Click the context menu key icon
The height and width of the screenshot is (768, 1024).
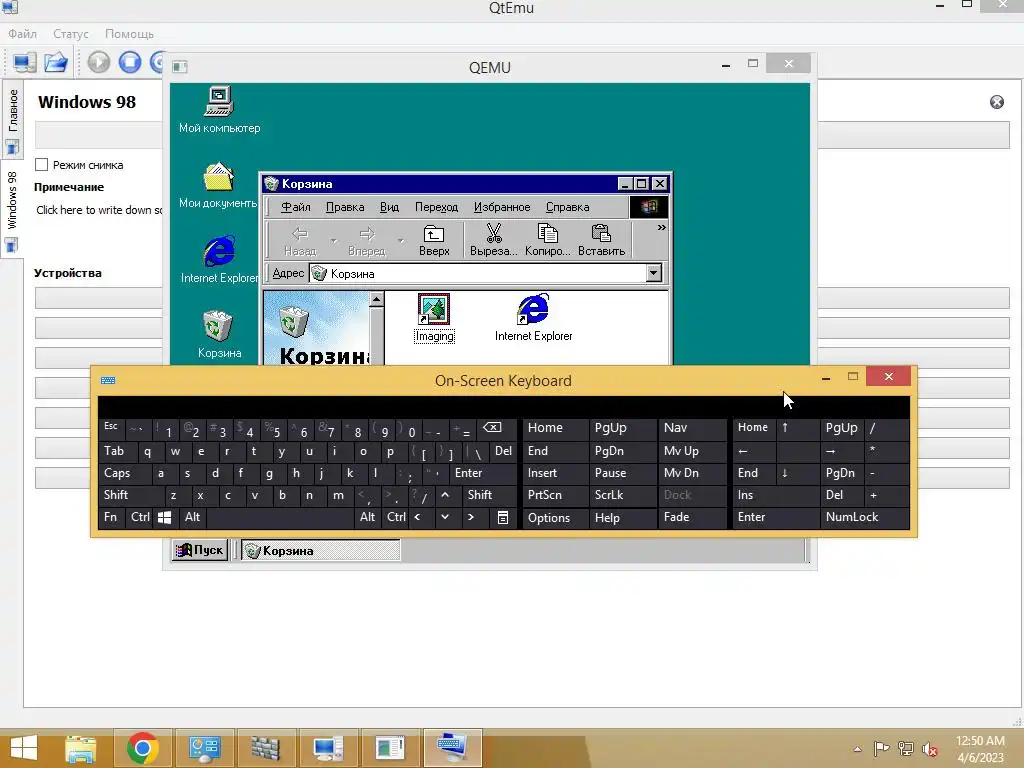(x=503, y=517)
